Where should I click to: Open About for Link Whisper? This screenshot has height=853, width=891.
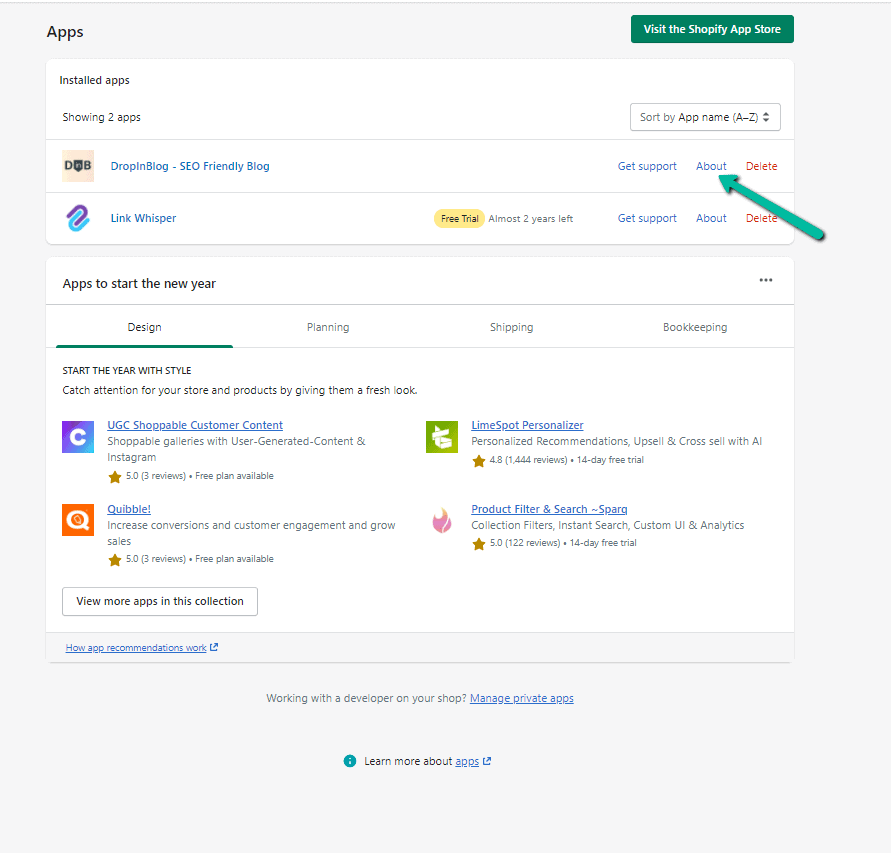(711, 218)
